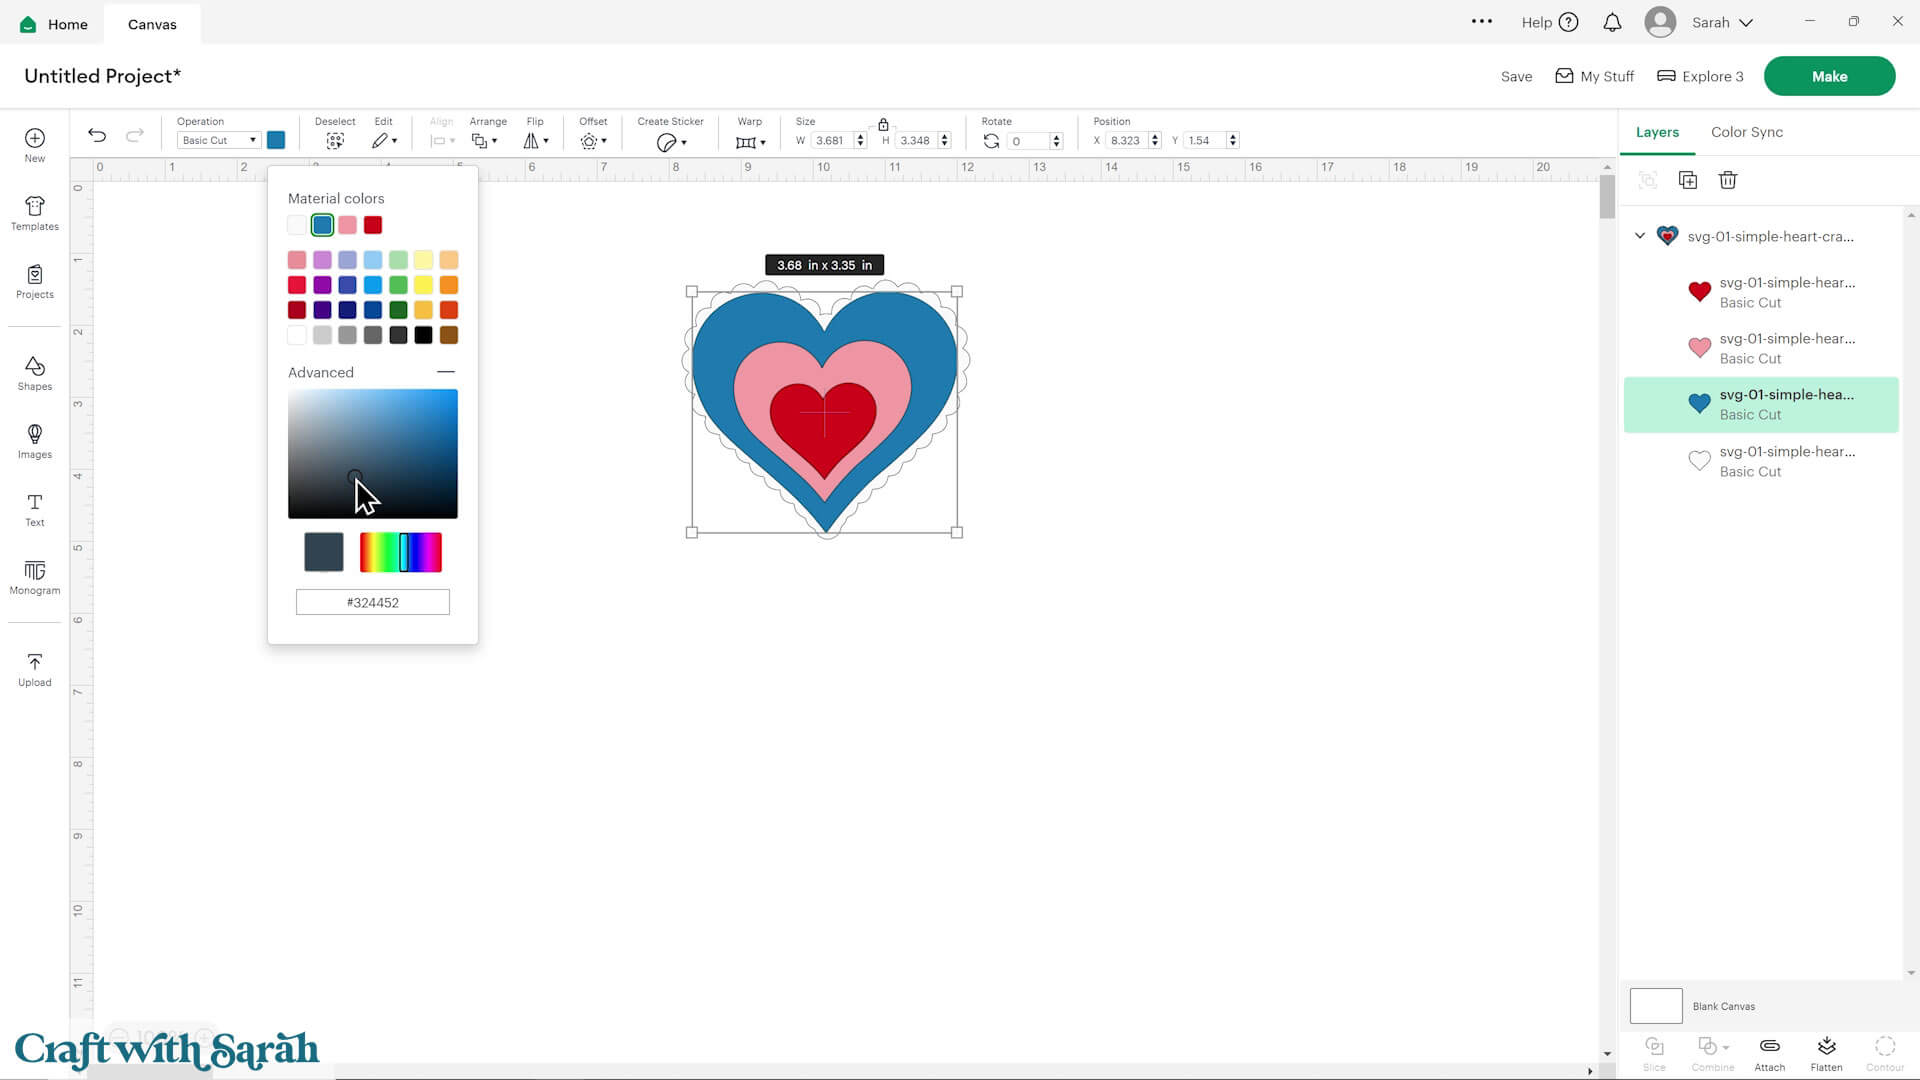Open the Templates panel

coord(34,213)
